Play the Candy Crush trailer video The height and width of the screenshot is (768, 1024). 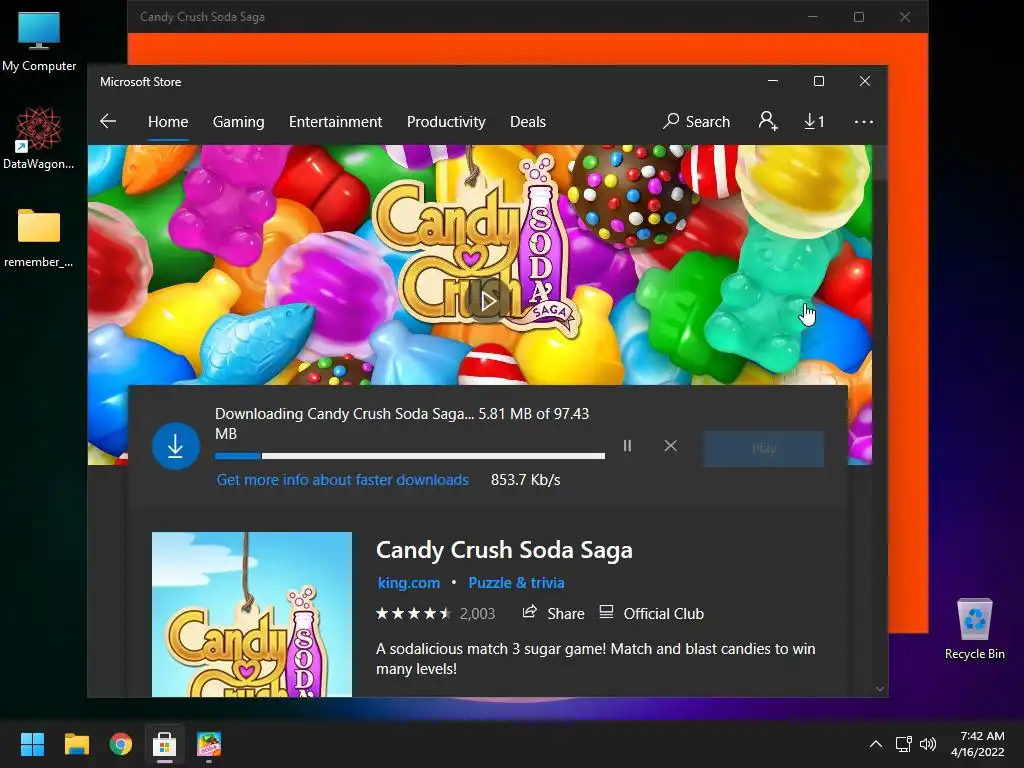(x=487, y=301)
